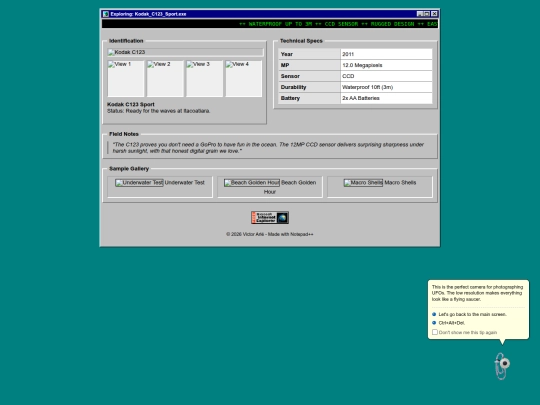
Task: Click the 'Technical Specs' group heading
Action: 301,41
